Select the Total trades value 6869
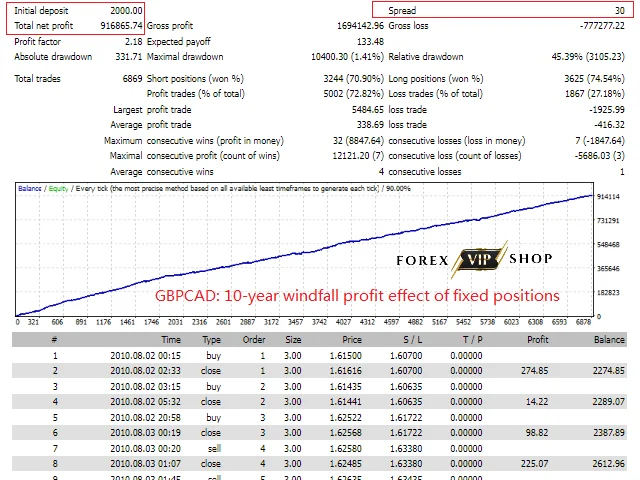The height and width of the screenshot is (480, 640). pyautogui.click(x=132, y=79)
